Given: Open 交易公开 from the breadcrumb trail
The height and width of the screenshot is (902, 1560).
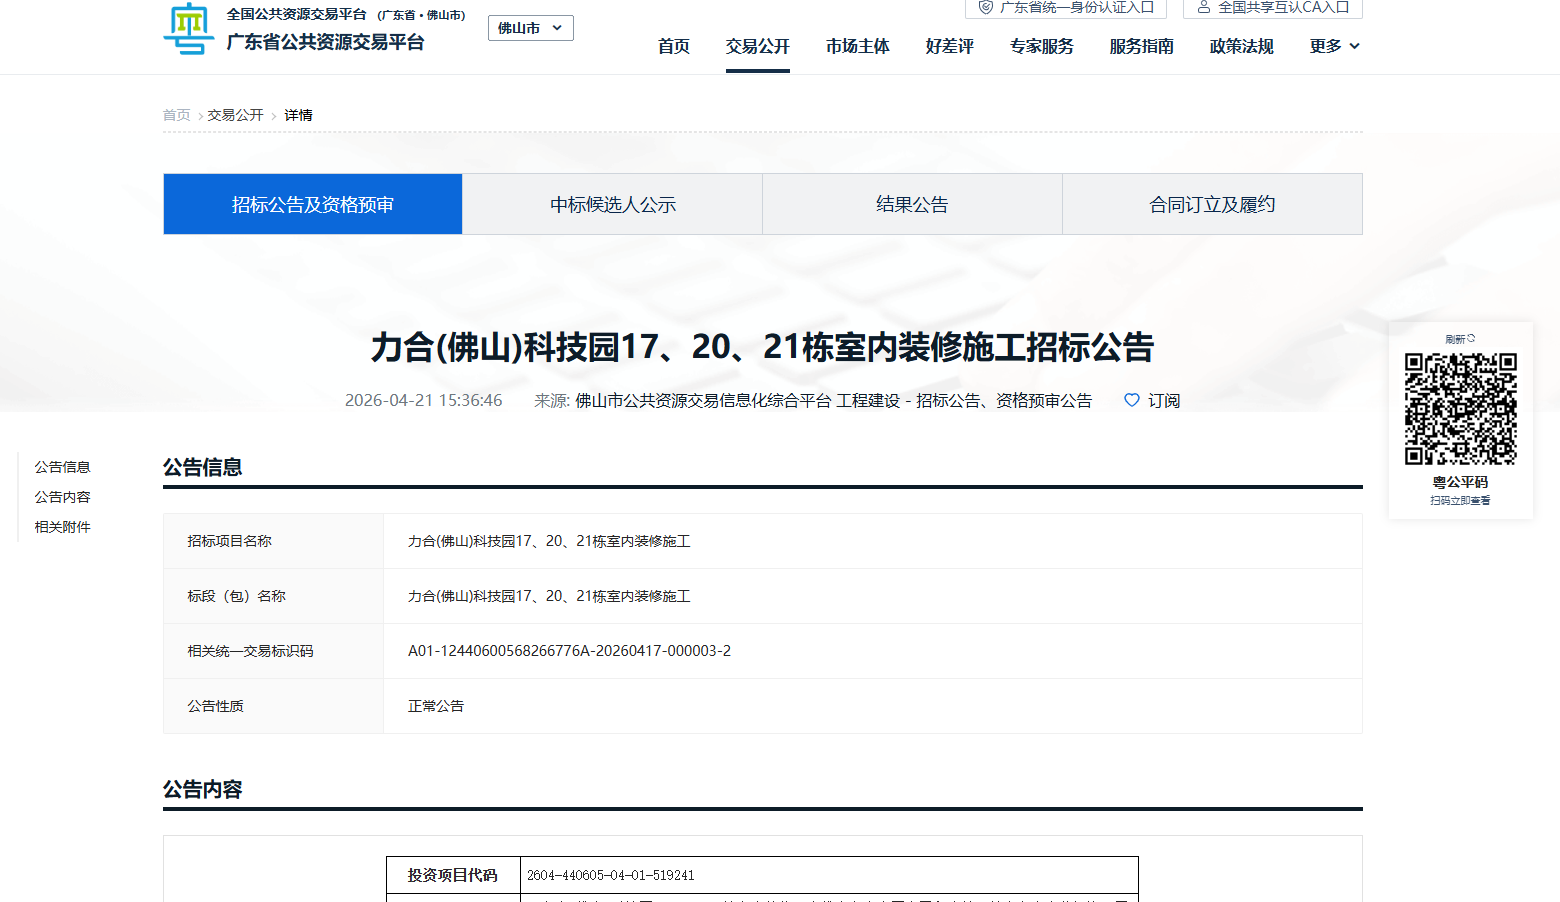Looking at the screenshot, I should pyautogui.click(x=236, y=114).
